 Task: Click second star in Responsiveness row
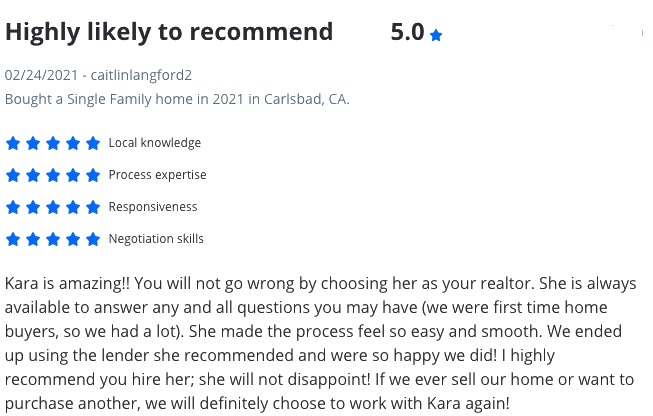point(33,207)
